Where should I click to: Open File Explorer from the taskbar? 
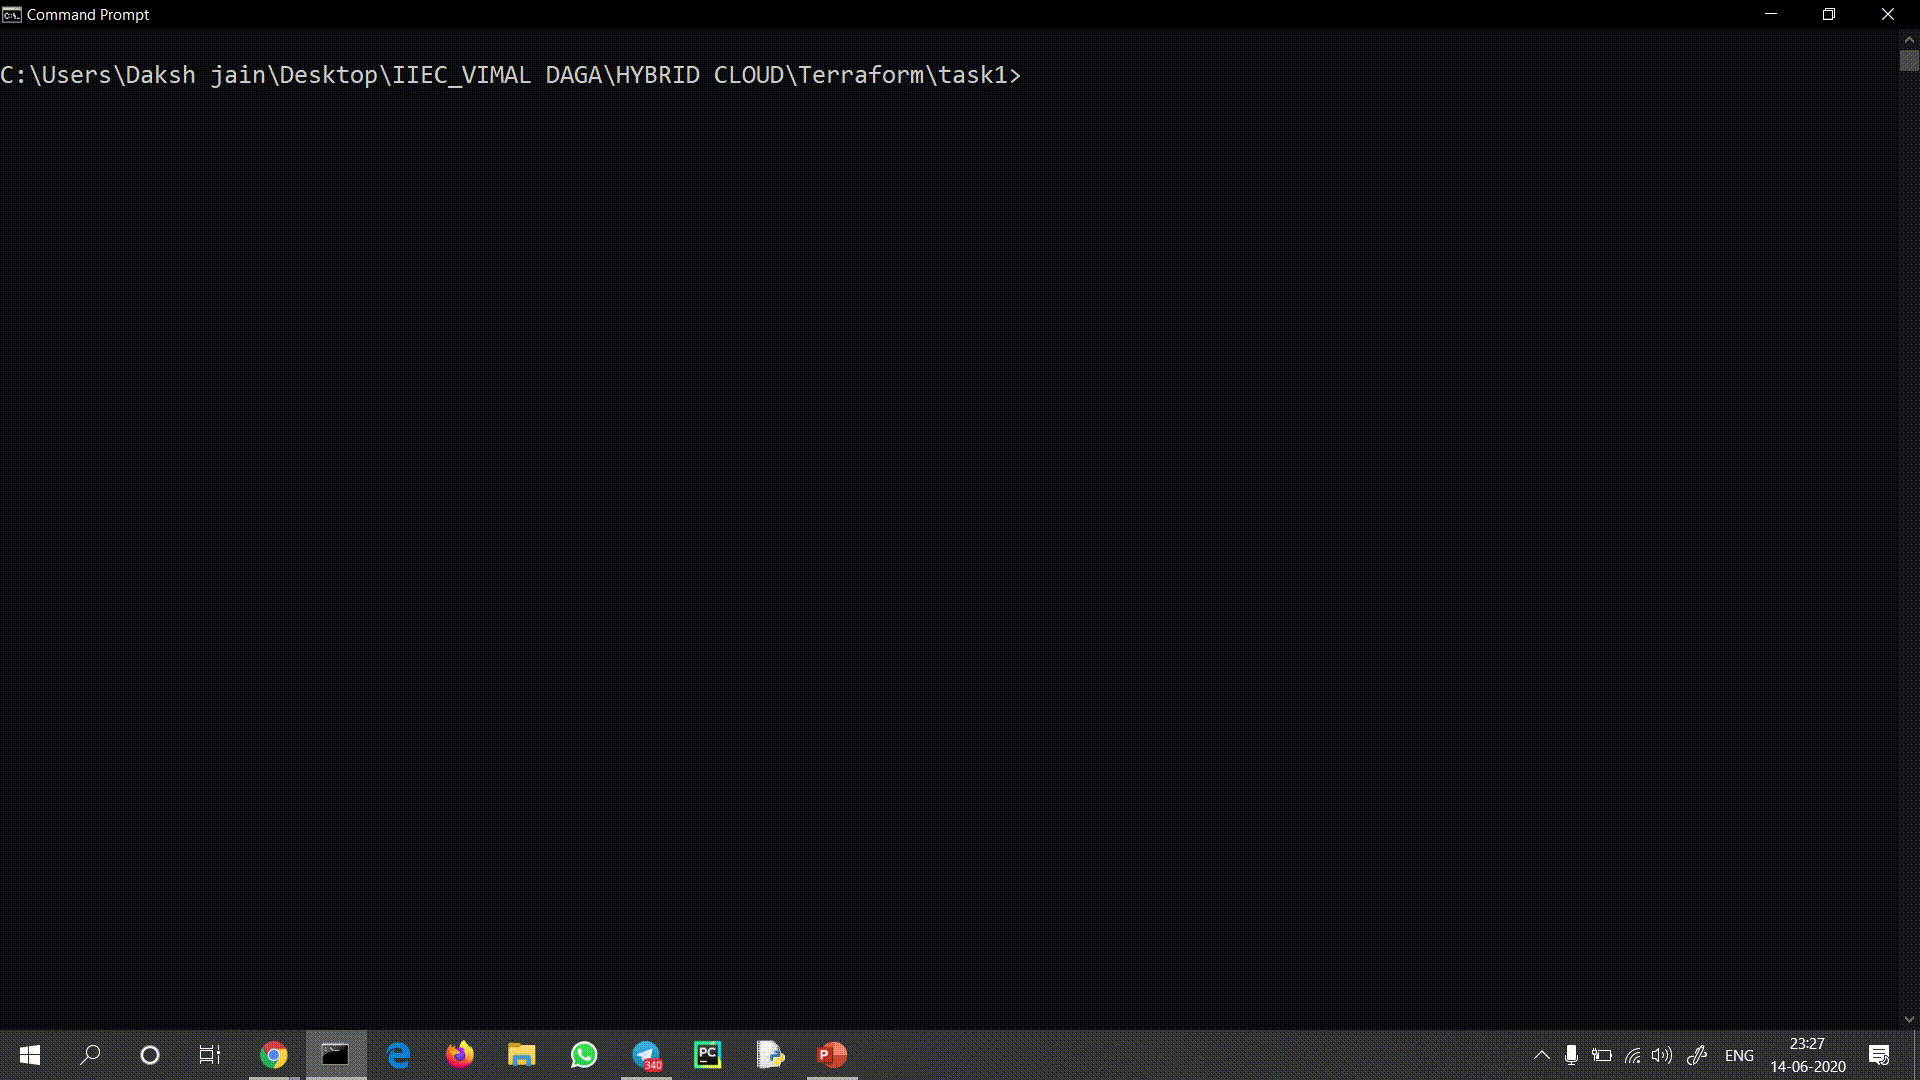(522, 1055)
